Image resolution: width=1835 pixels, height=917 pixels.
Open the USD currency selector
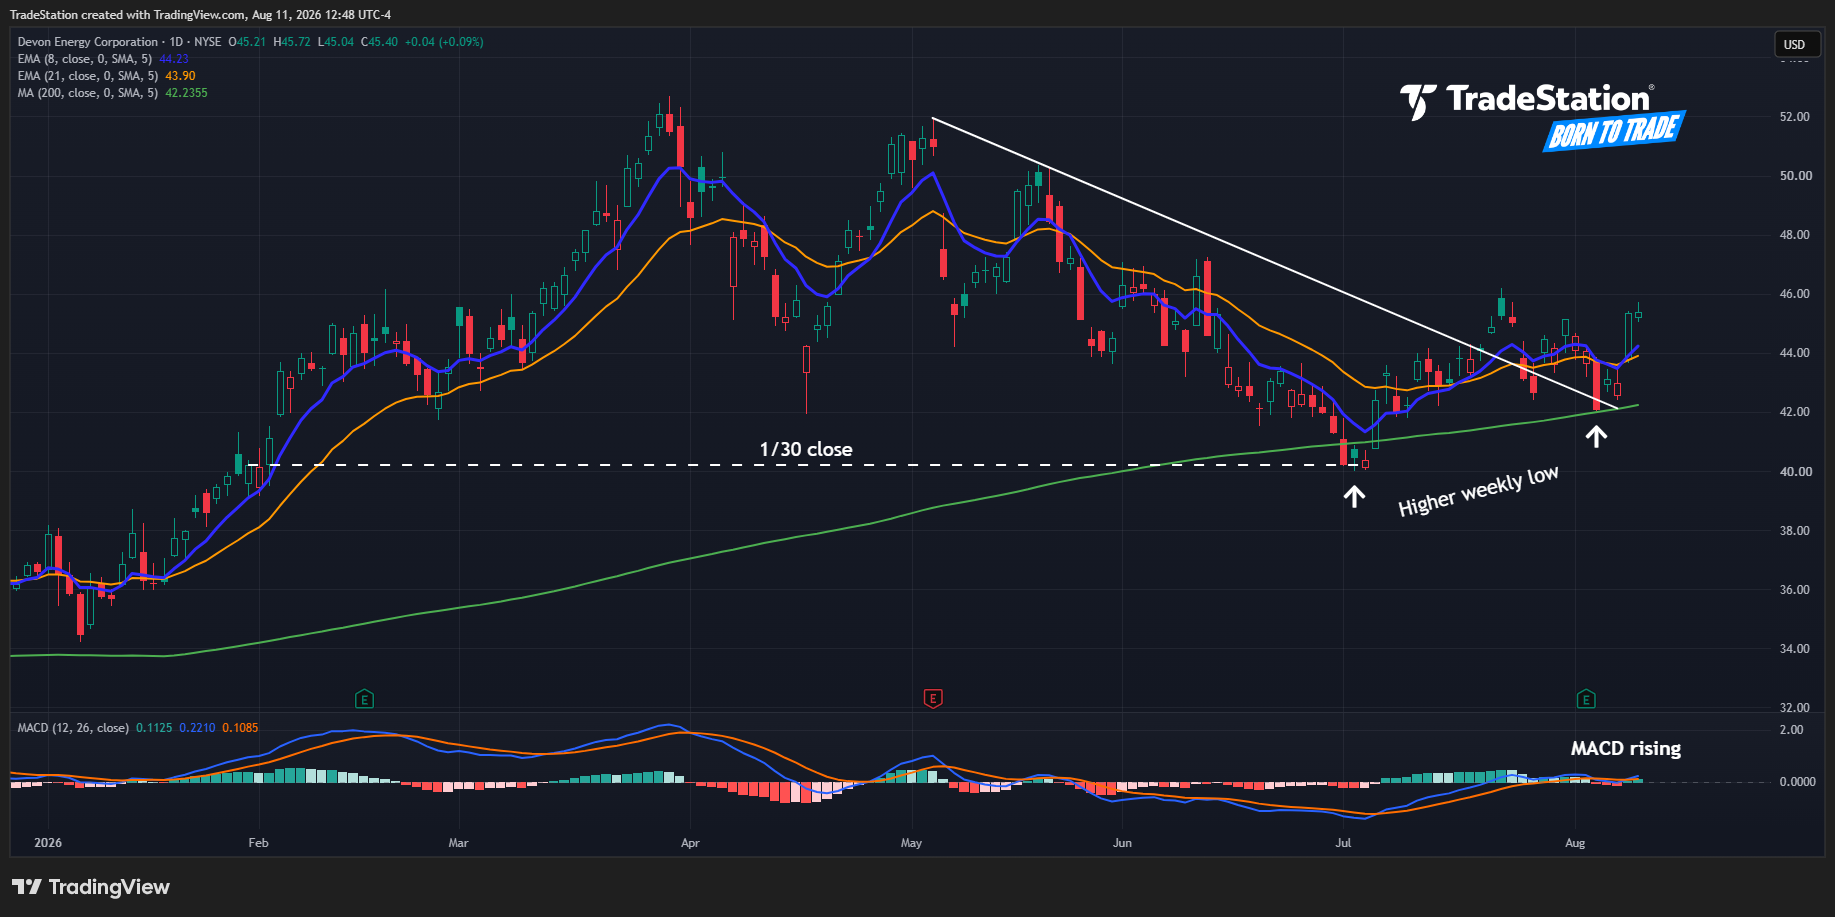pos(1795,44)
